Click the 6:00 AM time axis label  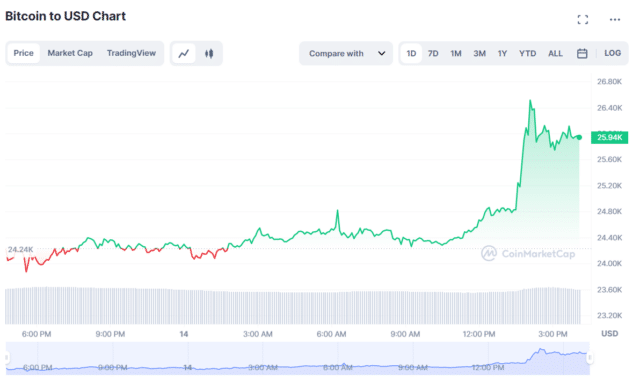(x=331, y=334)
